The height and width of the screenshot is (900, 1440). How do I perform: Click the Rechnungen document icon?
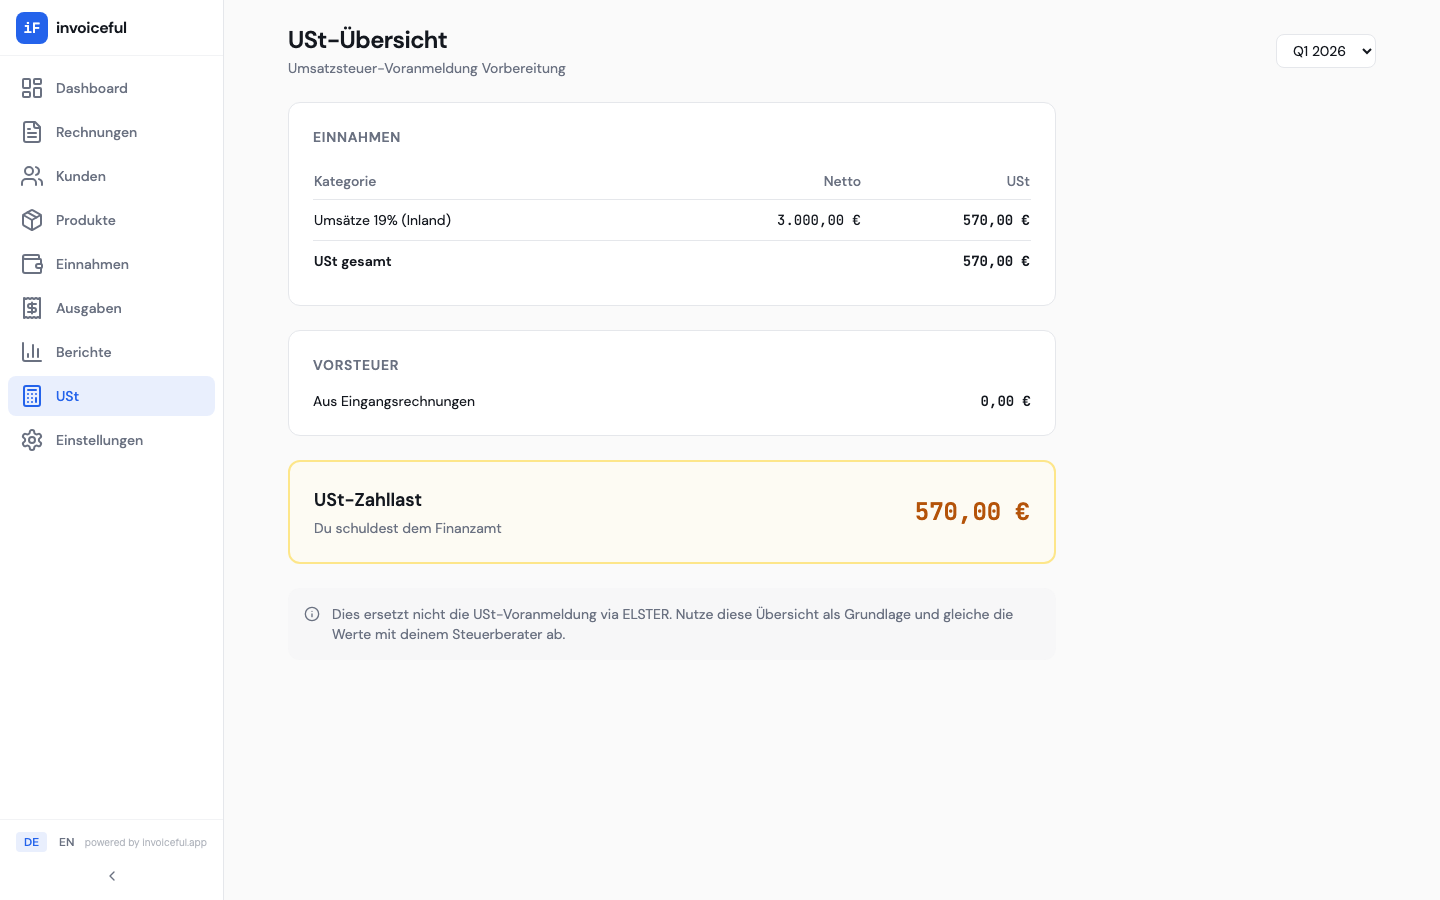[32, 132]
